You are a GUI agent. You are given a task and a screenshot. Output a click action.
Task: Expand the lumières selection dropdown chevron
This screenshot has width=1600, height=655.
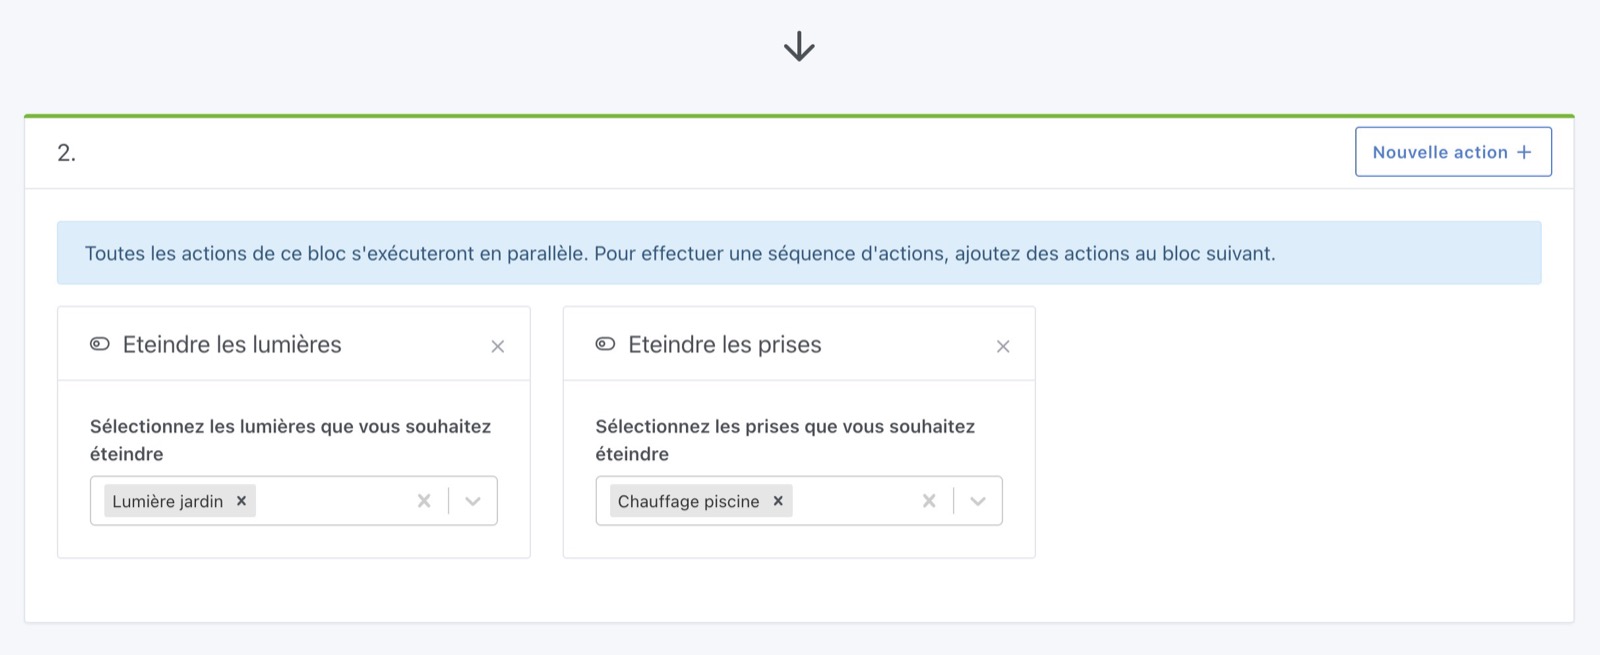(x=470, y=500)
